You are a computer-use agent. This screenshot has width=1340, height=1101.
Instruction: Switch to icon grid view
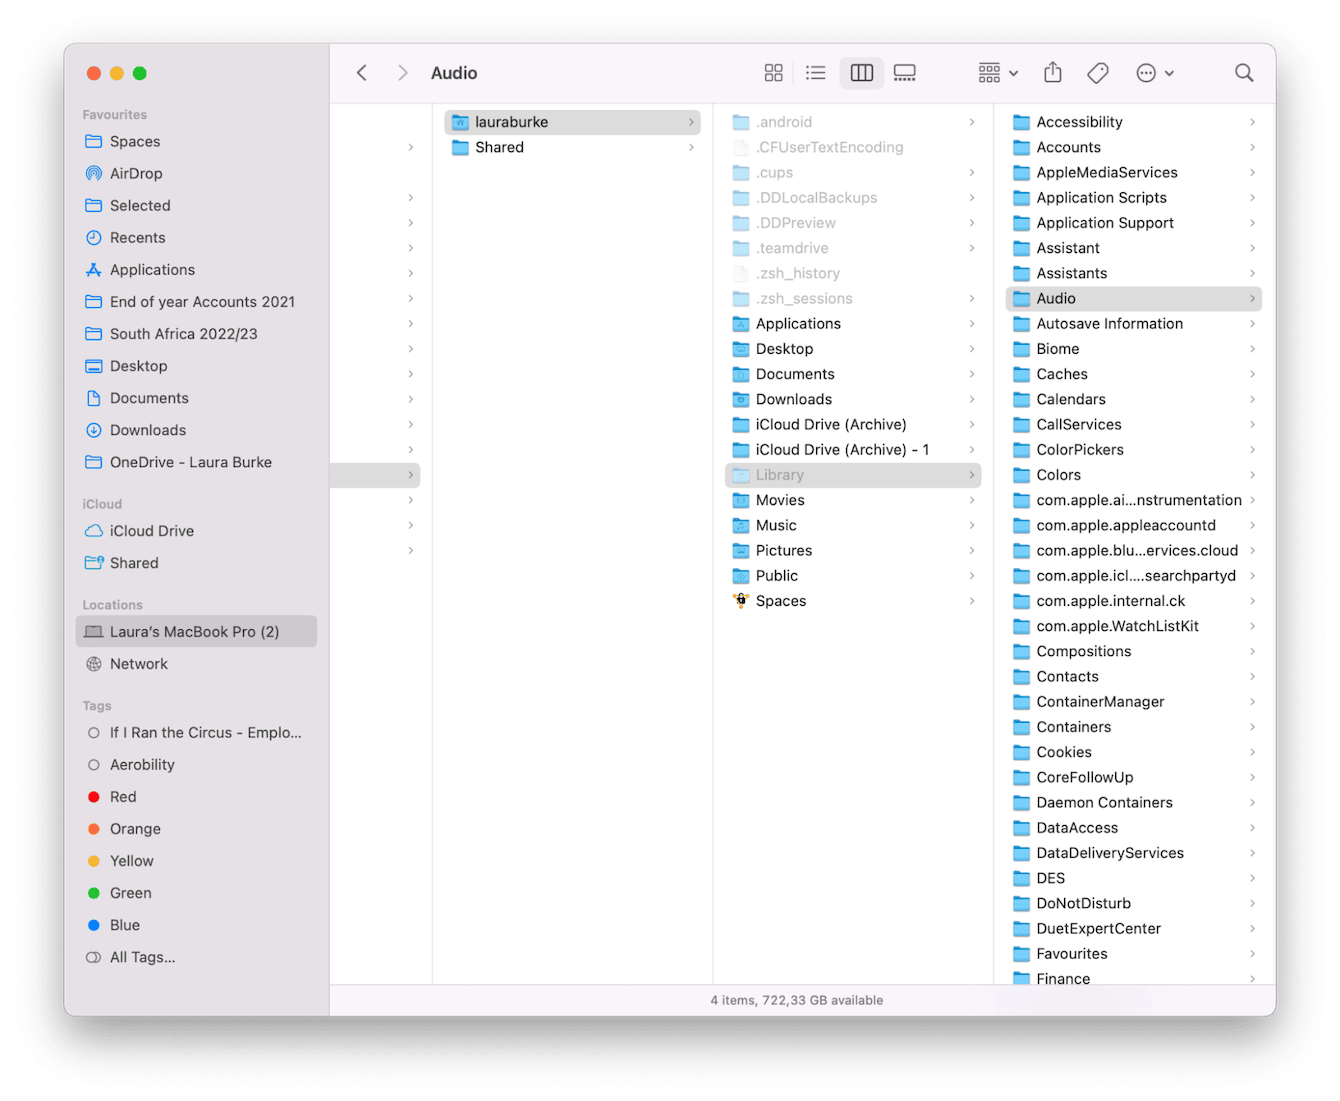773,73
